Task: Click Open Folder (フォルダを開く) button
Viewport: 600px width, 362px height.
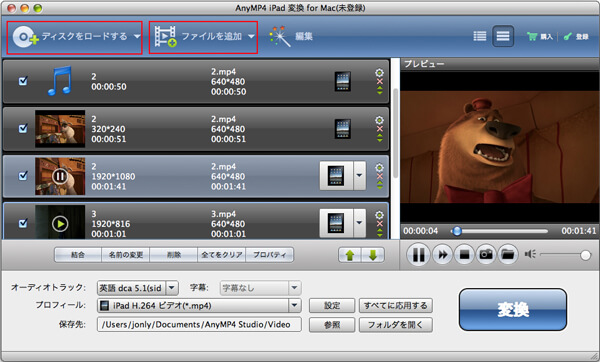Action: pos(396,324)
